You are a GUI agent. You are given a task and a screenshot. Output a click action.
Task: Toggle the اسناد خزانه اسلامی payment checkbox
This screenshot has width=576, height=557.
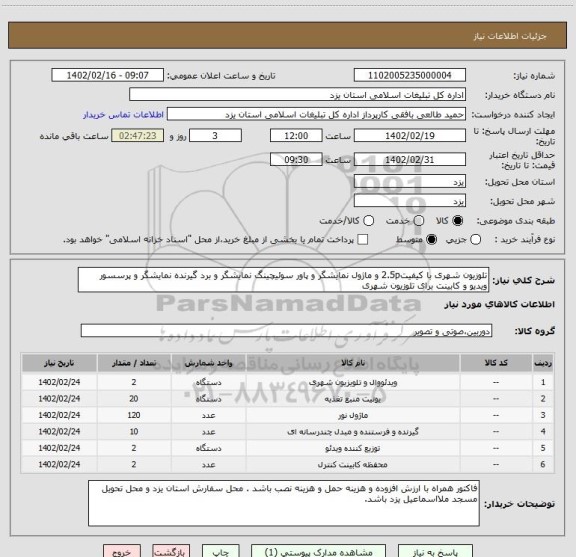click(363, 240)
